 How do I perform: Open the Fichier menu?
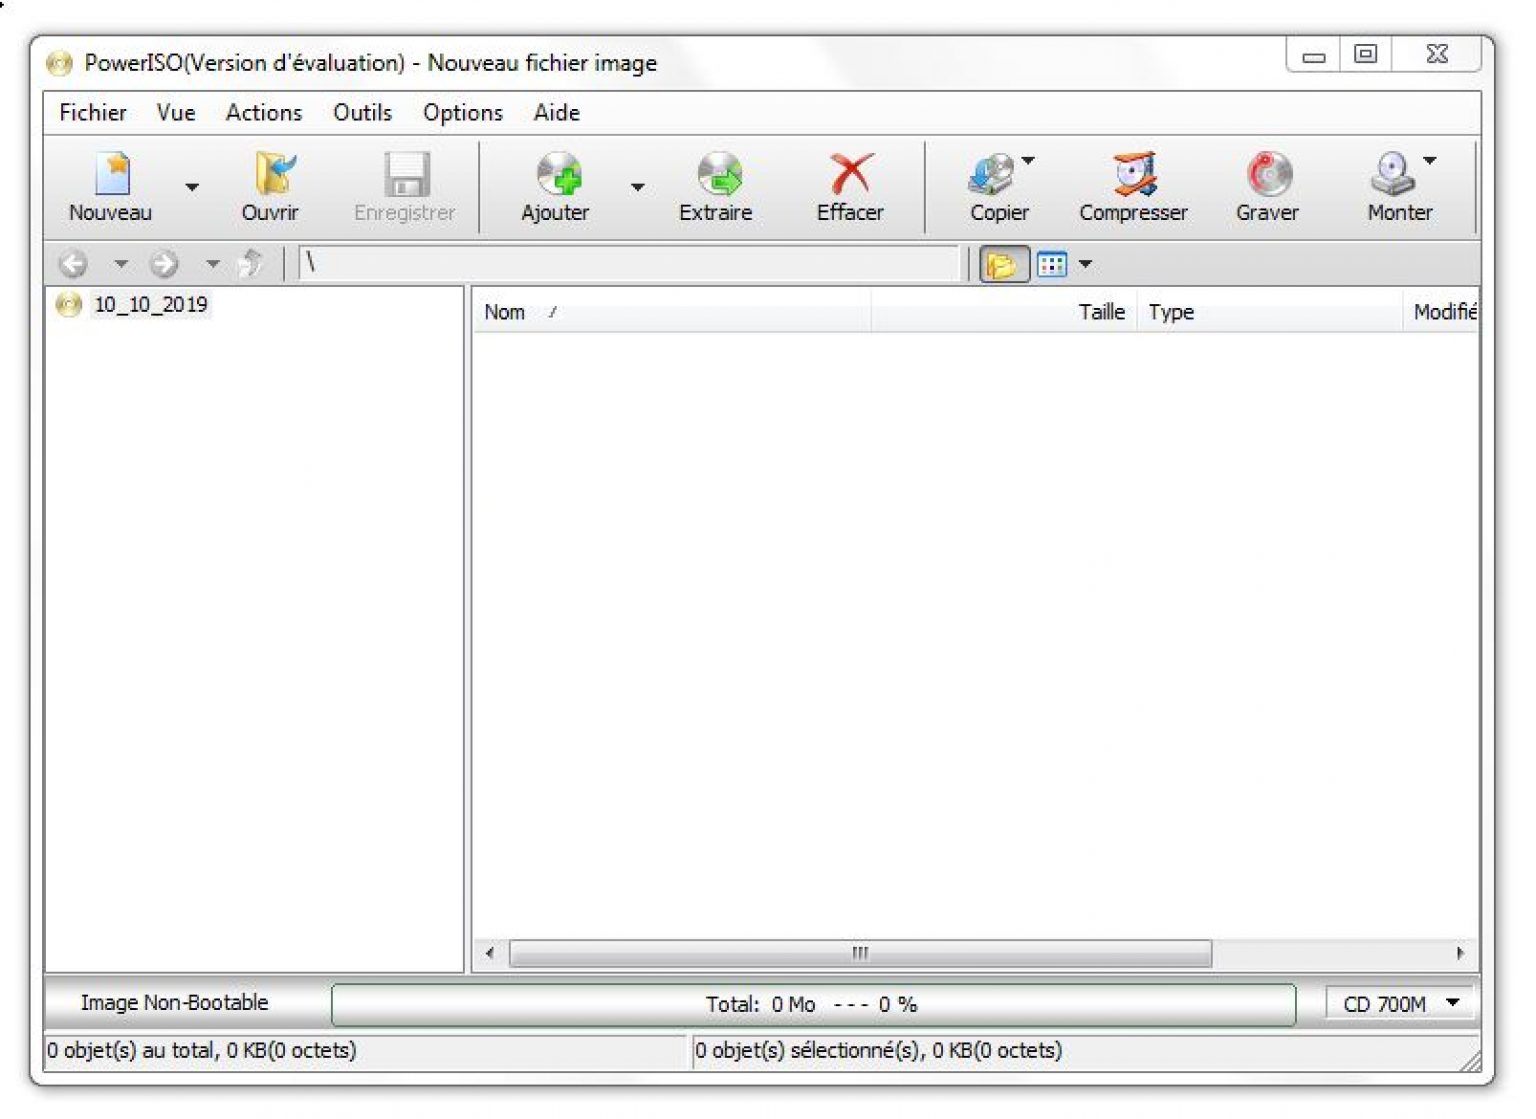pos(93,113)
